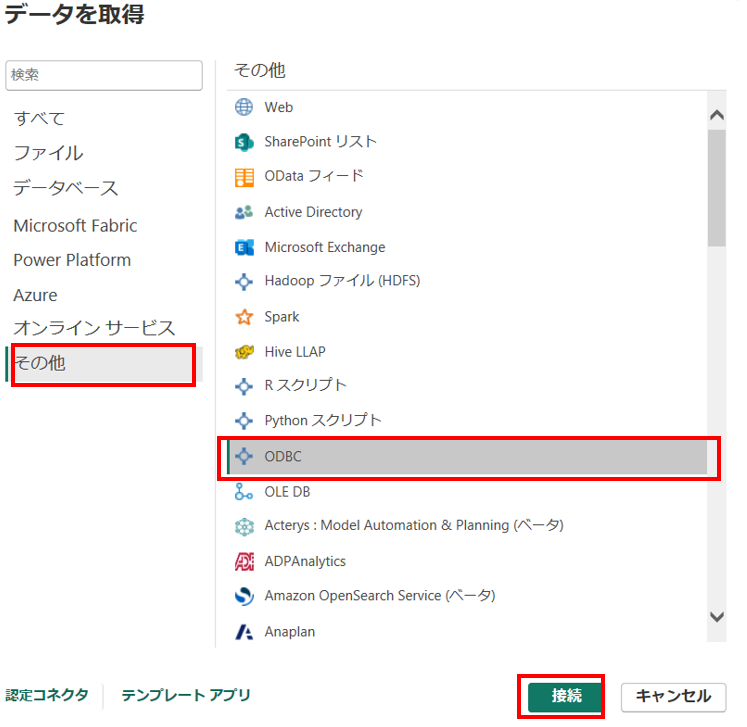
Task: Click the 接続 button
Action: [x=565, y=696]
